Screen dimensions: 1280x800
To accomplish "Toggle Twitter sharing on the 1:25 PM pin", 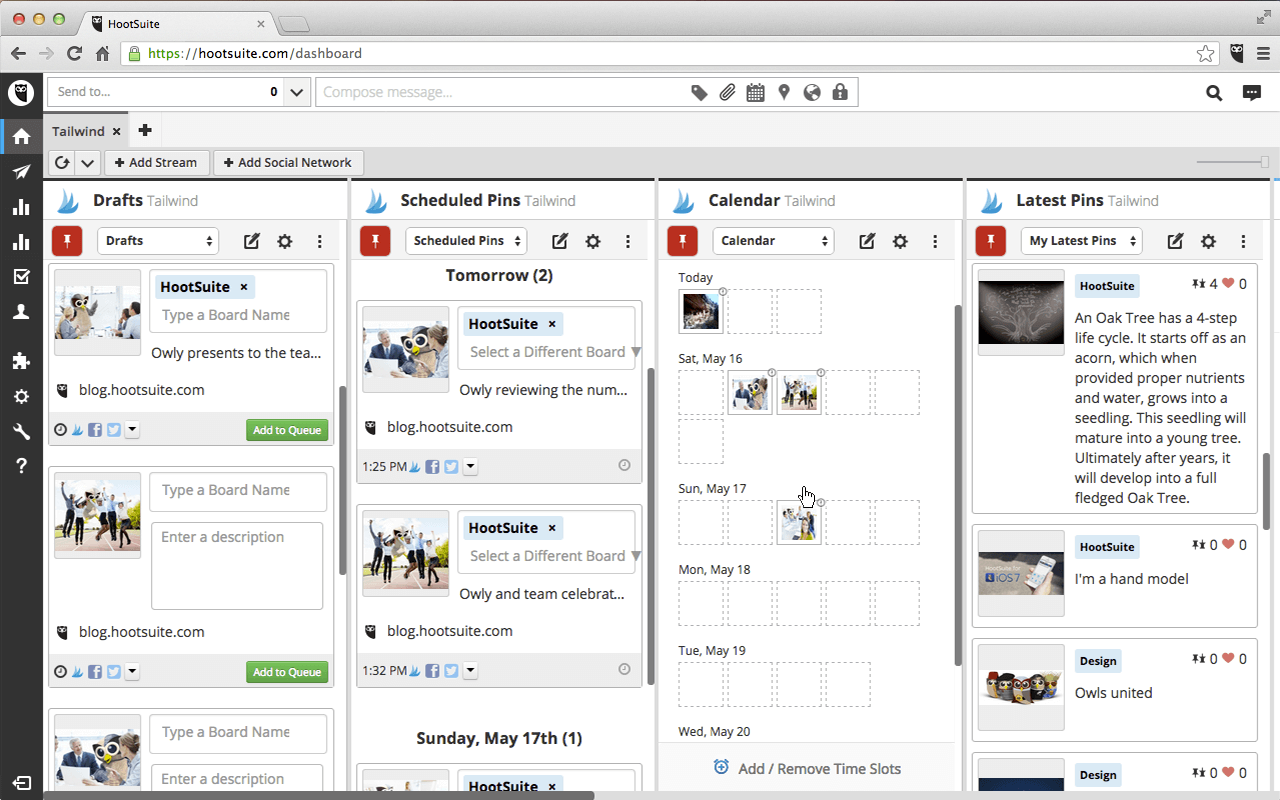I will pos(451,465).
